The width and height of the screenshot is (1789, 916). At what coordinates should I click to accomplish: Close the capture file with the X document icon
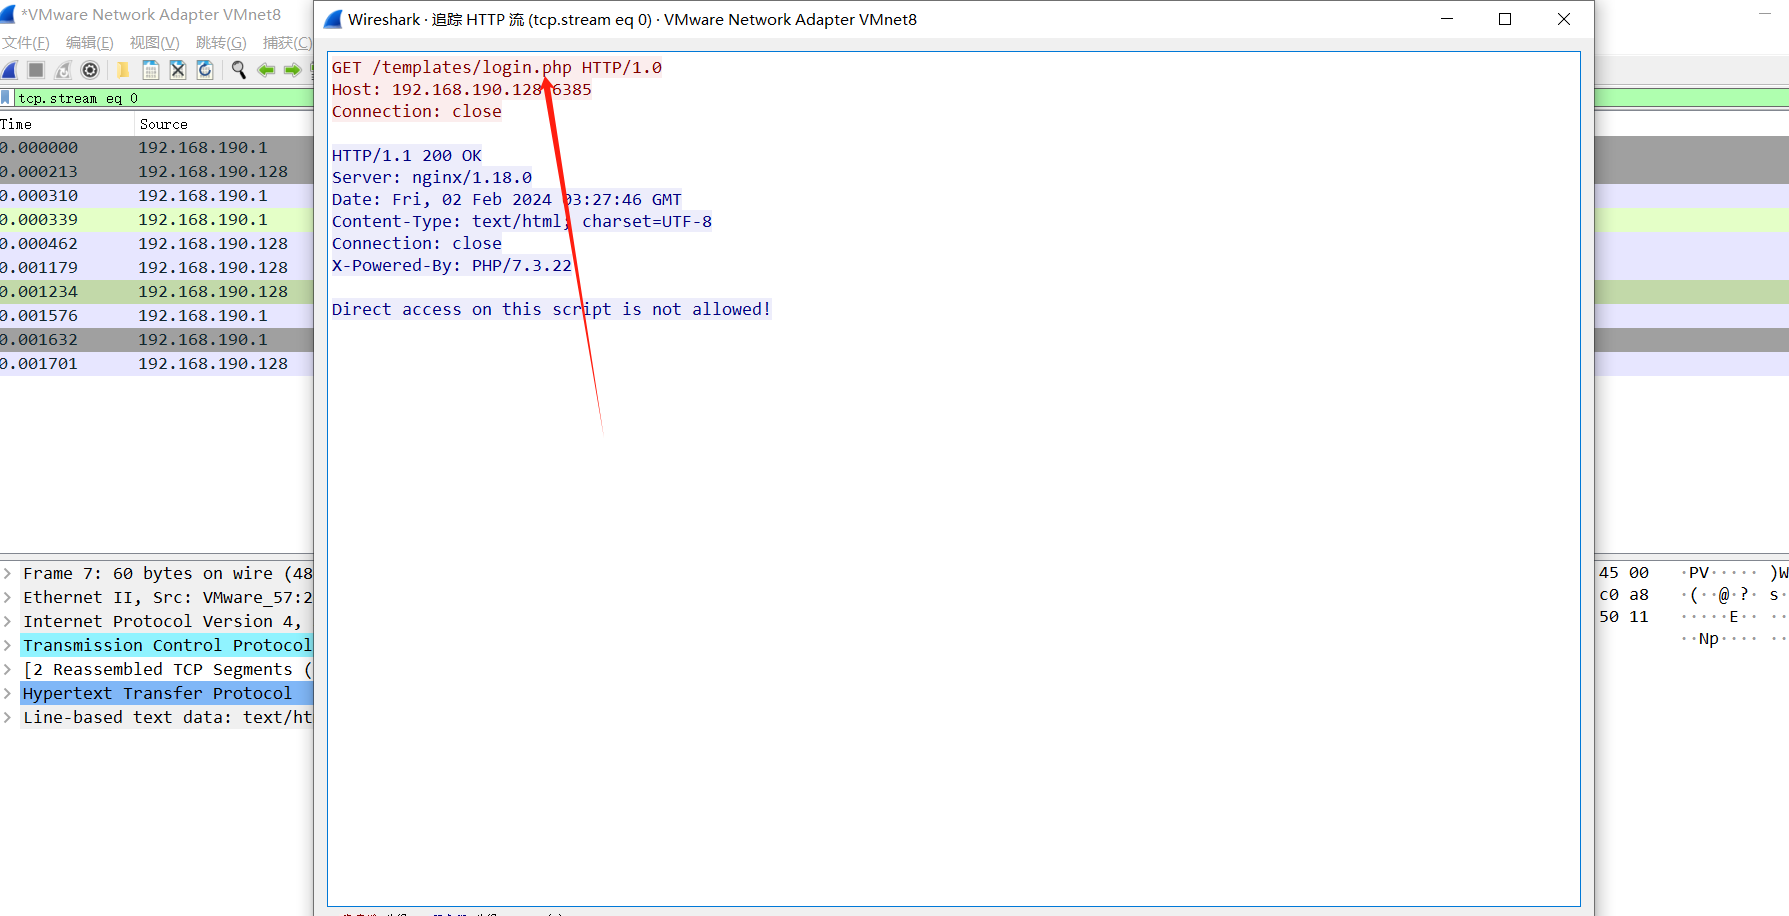click(178, 70)
